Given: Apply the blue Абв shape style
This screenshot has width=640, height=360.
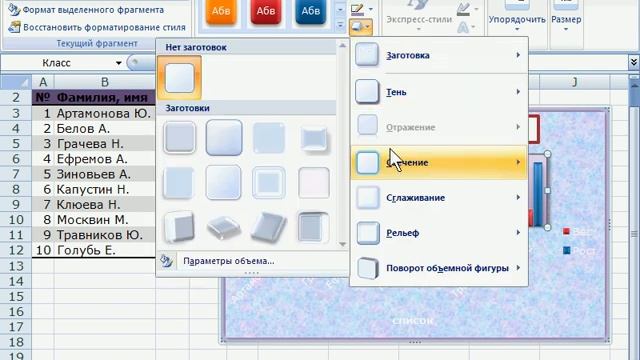Looking at the screenshot, I should pos(311,11).
